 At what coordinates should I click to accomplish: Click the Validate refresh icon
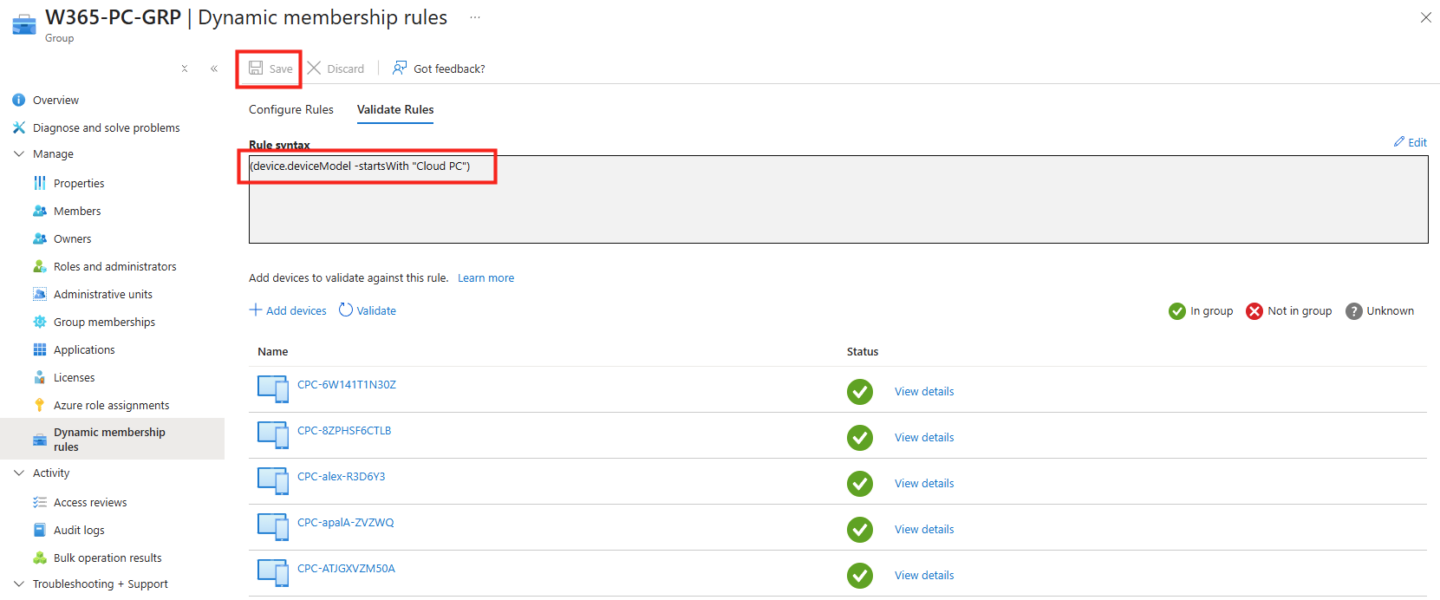(346, 310)
